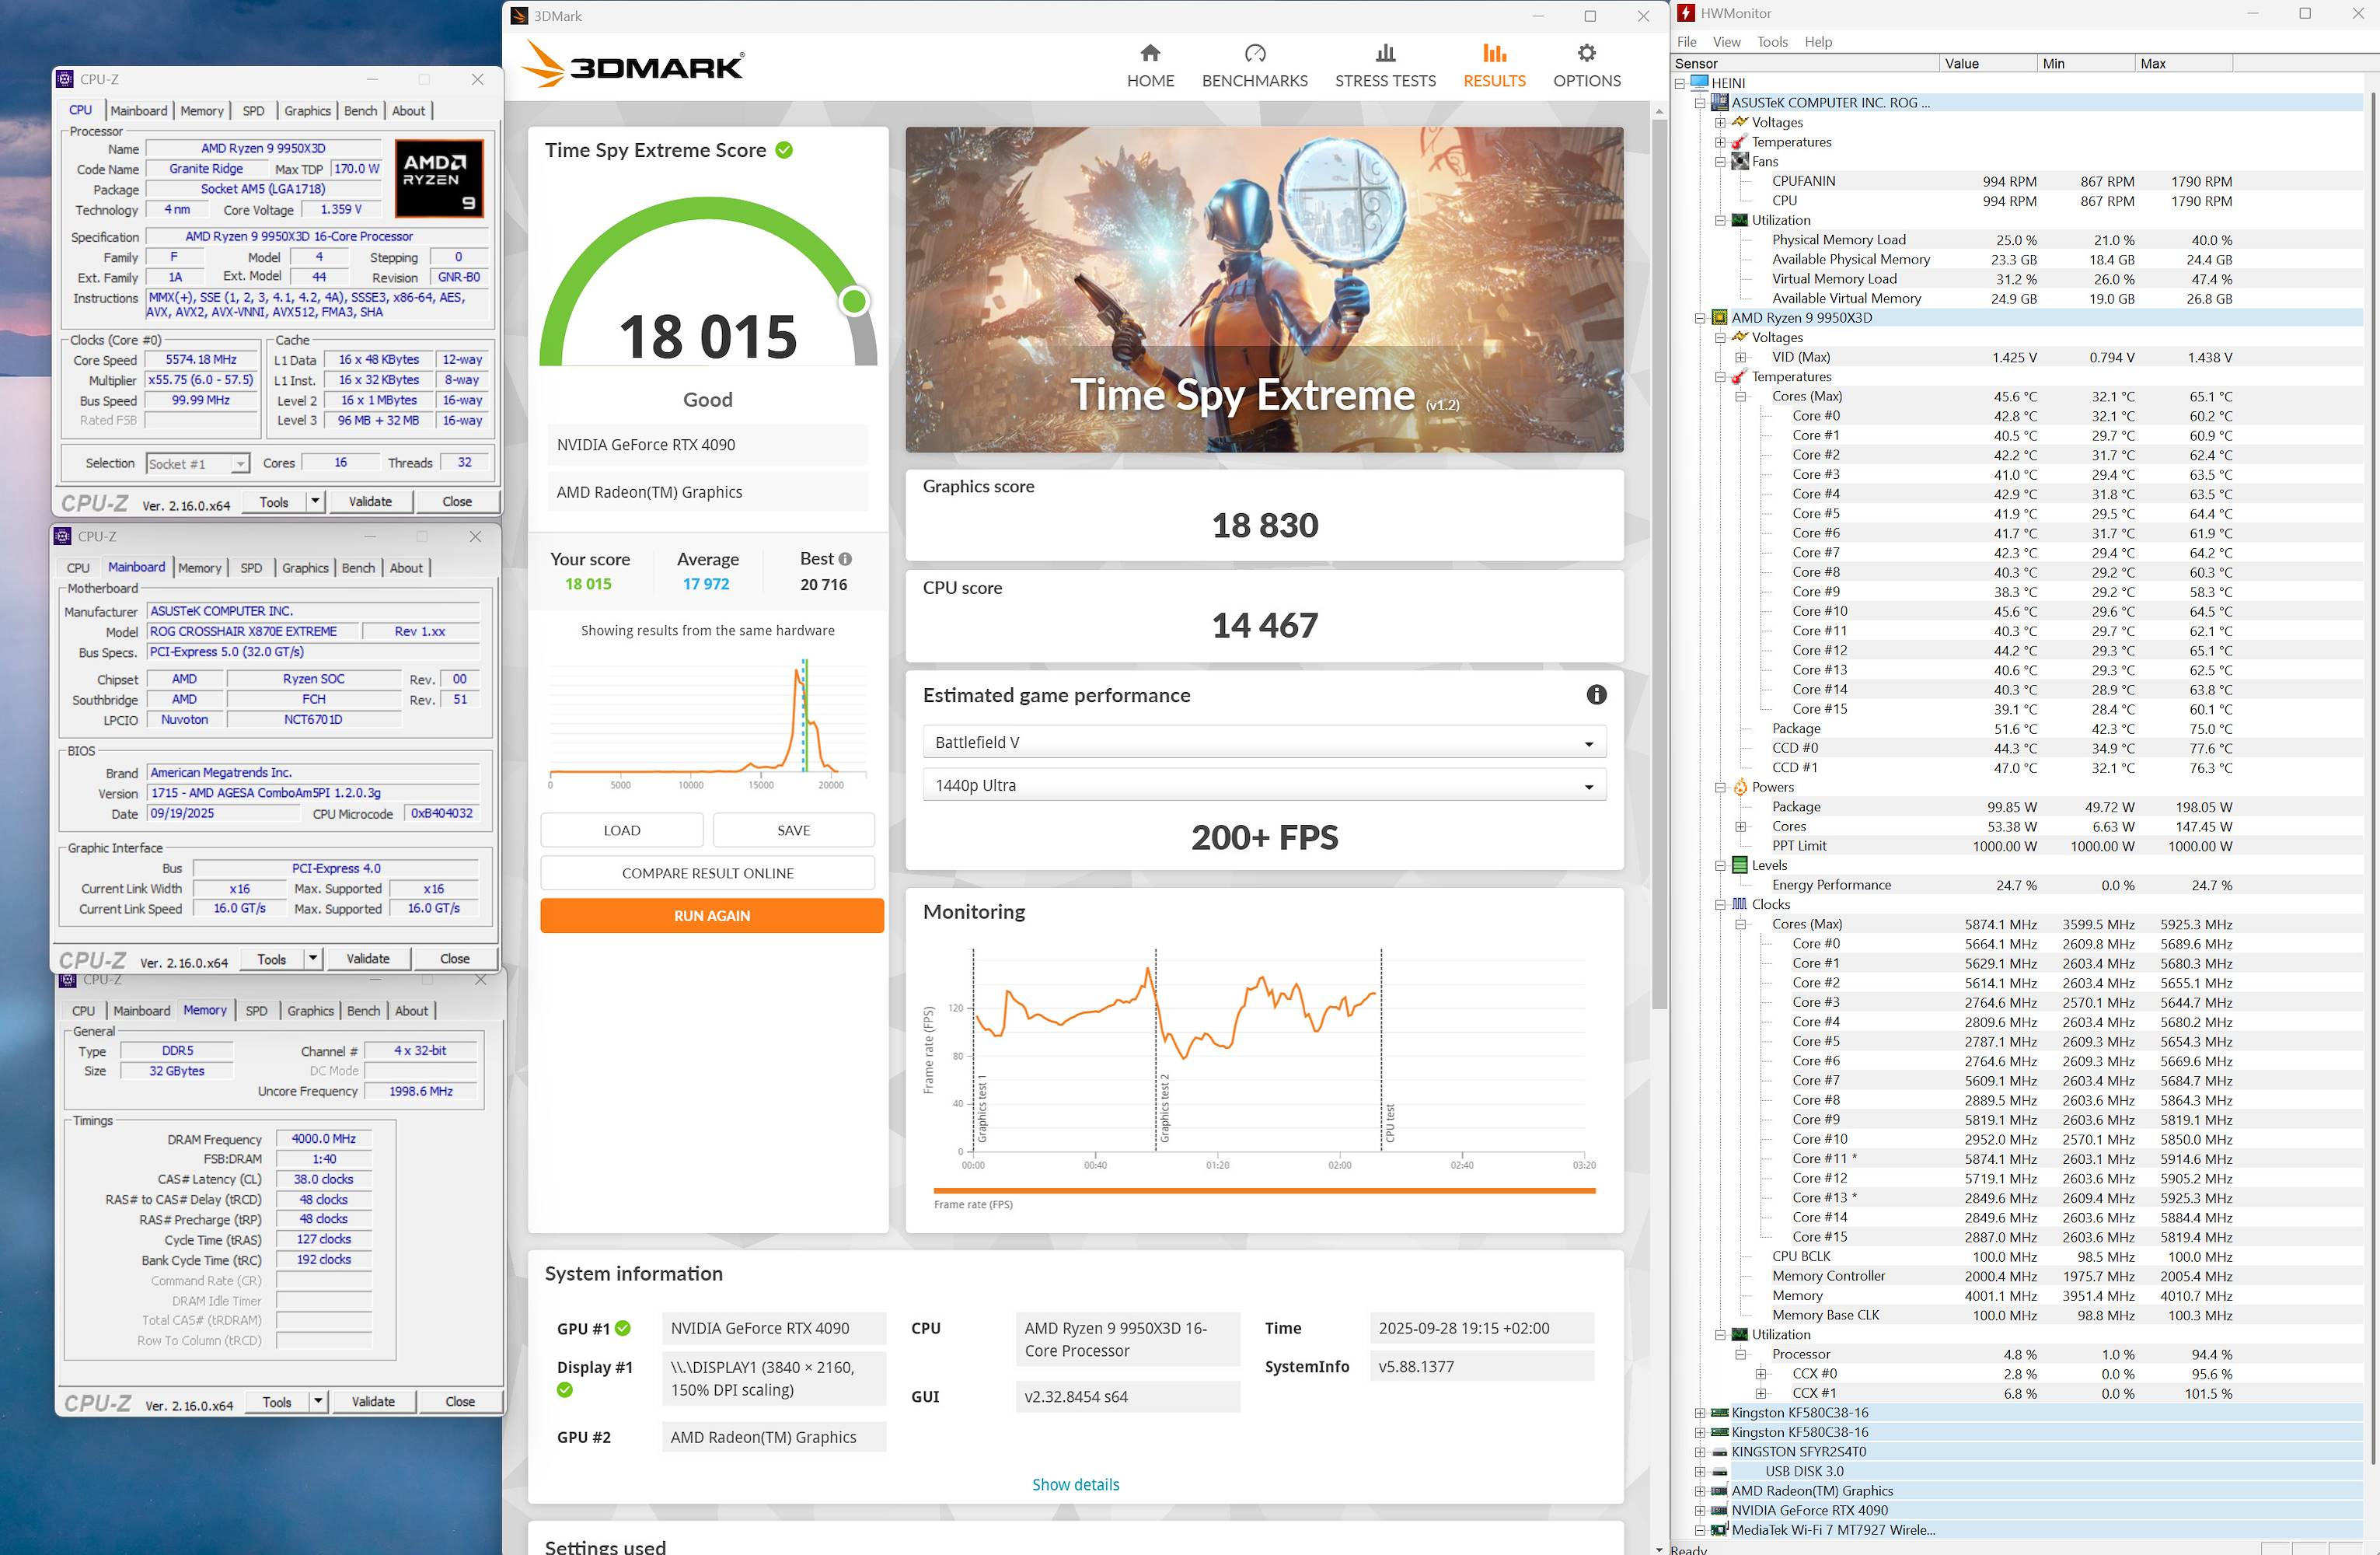Image resolution: width=2380 pixels, height=1555 pixels.
Task: Click the 3DMark results vertical scrollbar
Action: (1659, 560)
